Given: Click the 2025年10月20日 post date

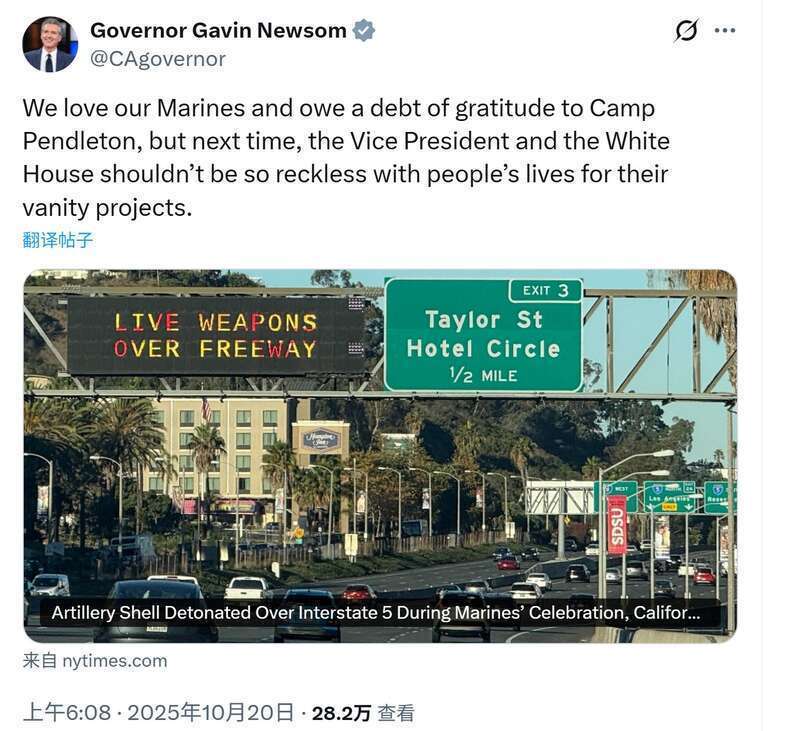Looking at the screenshot, I should click(x=212, y=713).
